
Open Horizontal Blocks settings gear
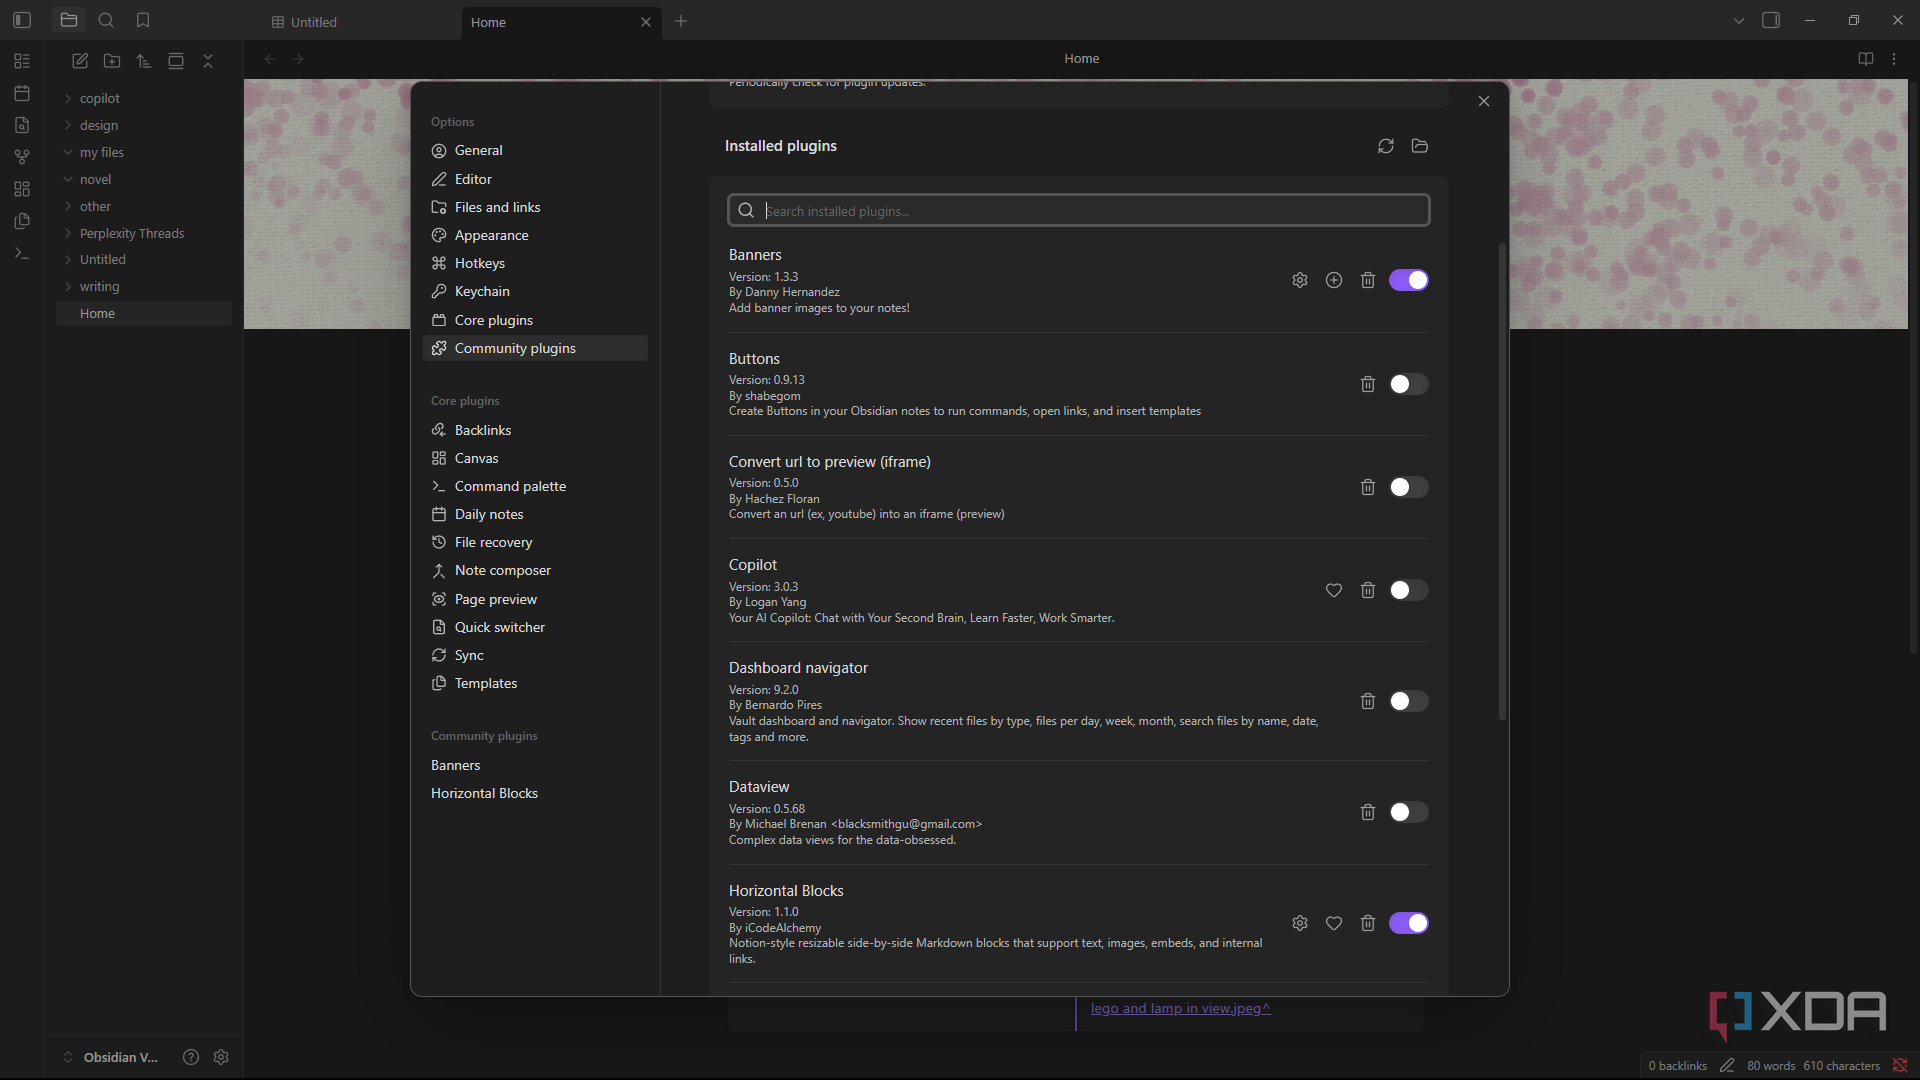pos(1300,923)
